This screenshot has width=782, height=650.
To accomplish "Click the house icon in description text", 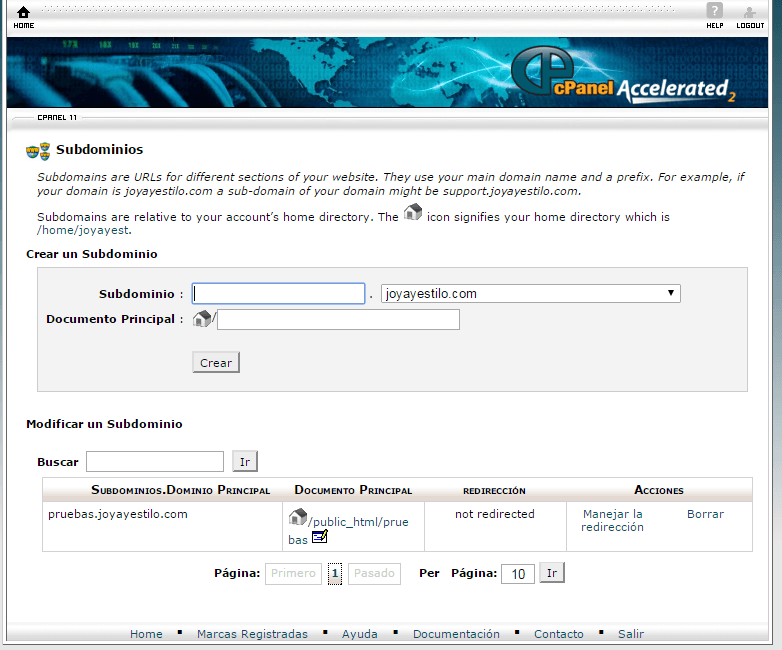I will click(412, 212).
